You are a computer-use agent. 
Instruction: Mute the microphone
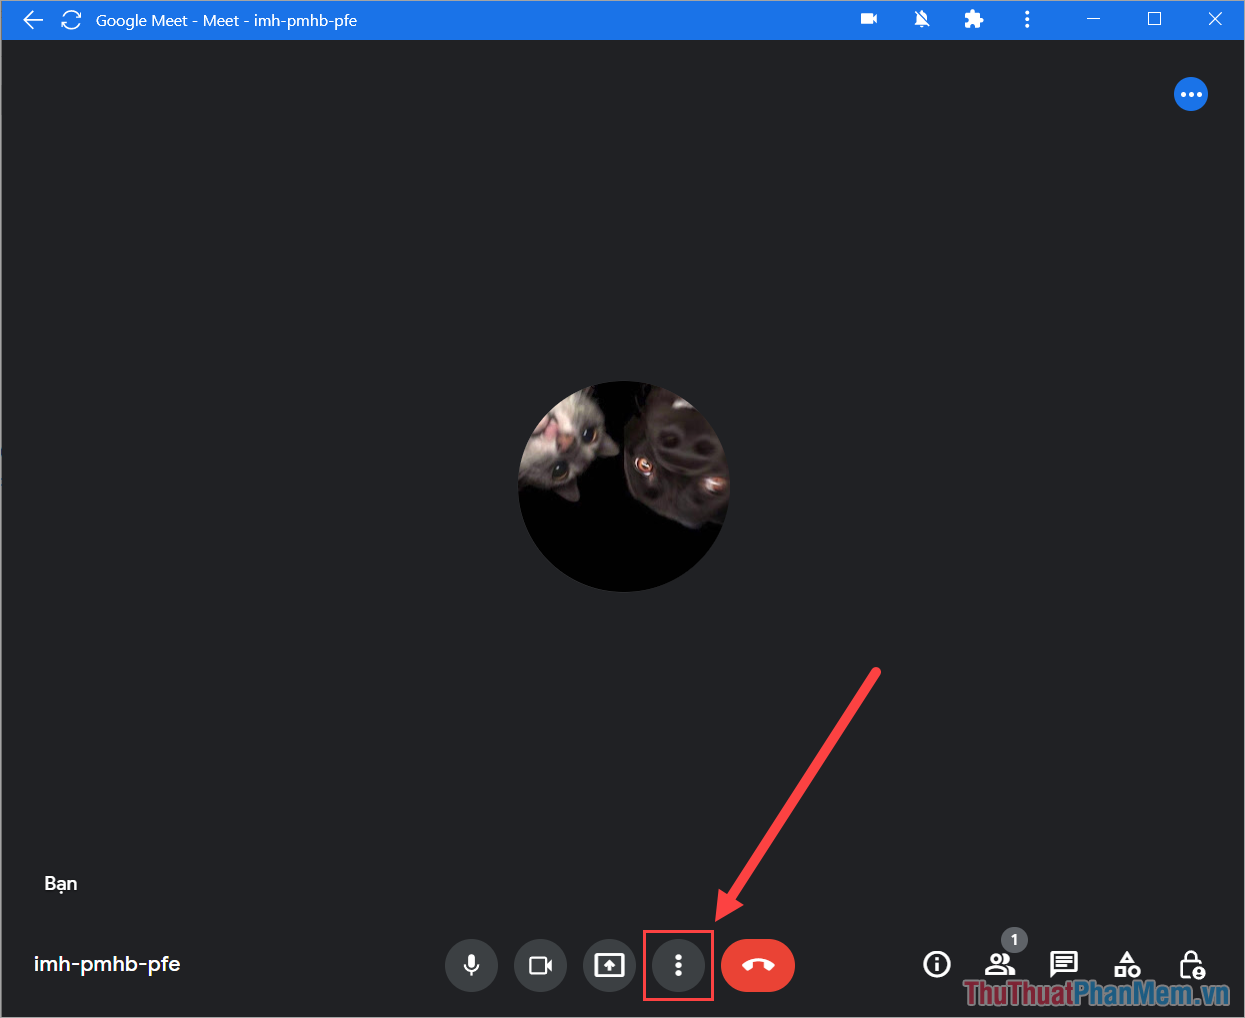(x=471, y=965)
